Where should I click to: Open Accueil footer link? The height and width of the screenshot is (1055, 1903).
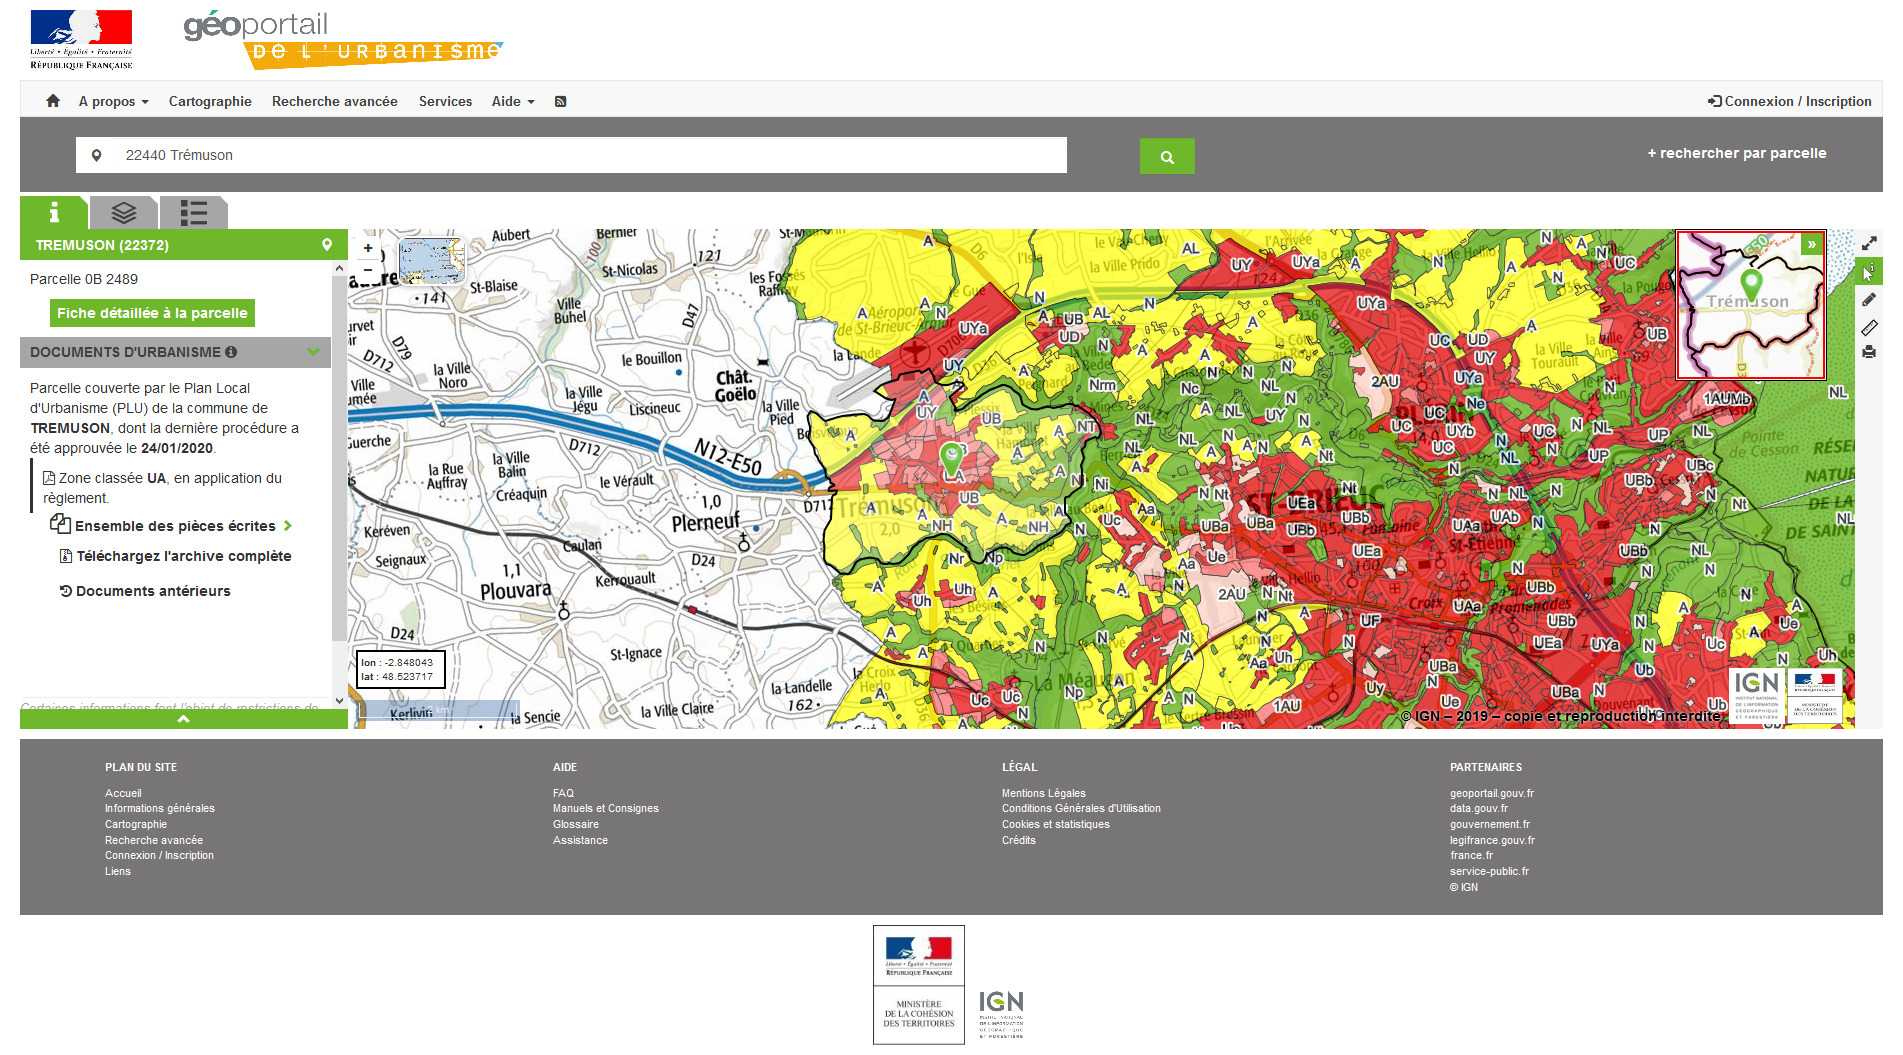tap(123, 793)
